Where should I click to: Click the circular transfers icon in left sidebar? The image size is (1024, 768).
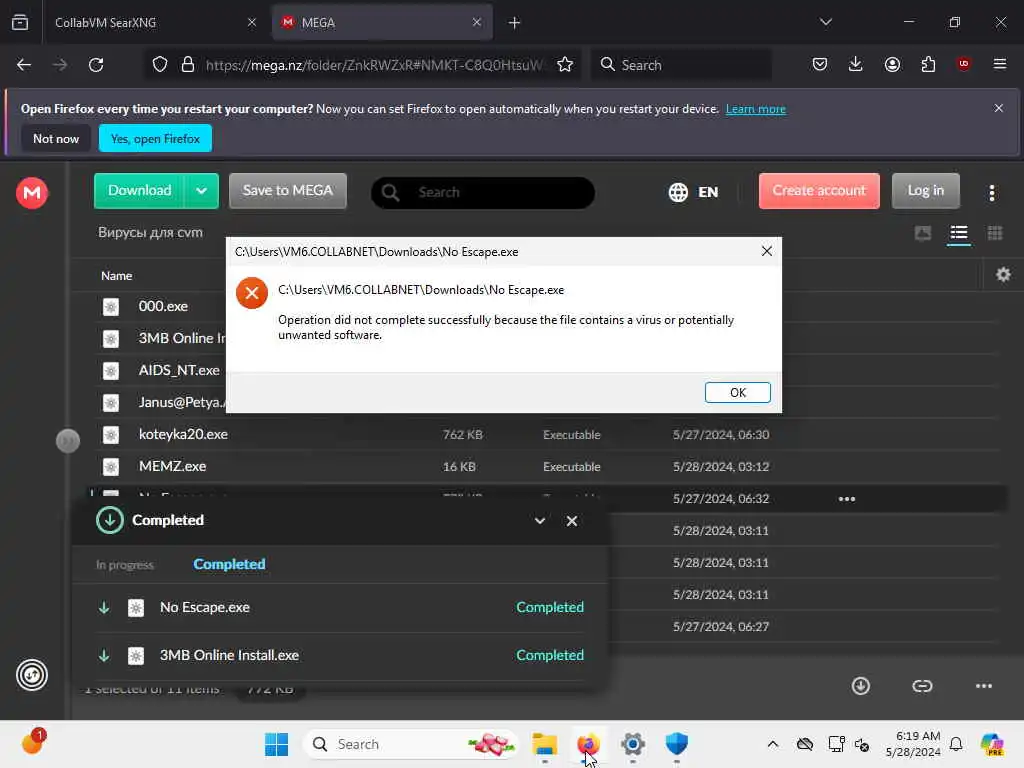coord(32,675)
